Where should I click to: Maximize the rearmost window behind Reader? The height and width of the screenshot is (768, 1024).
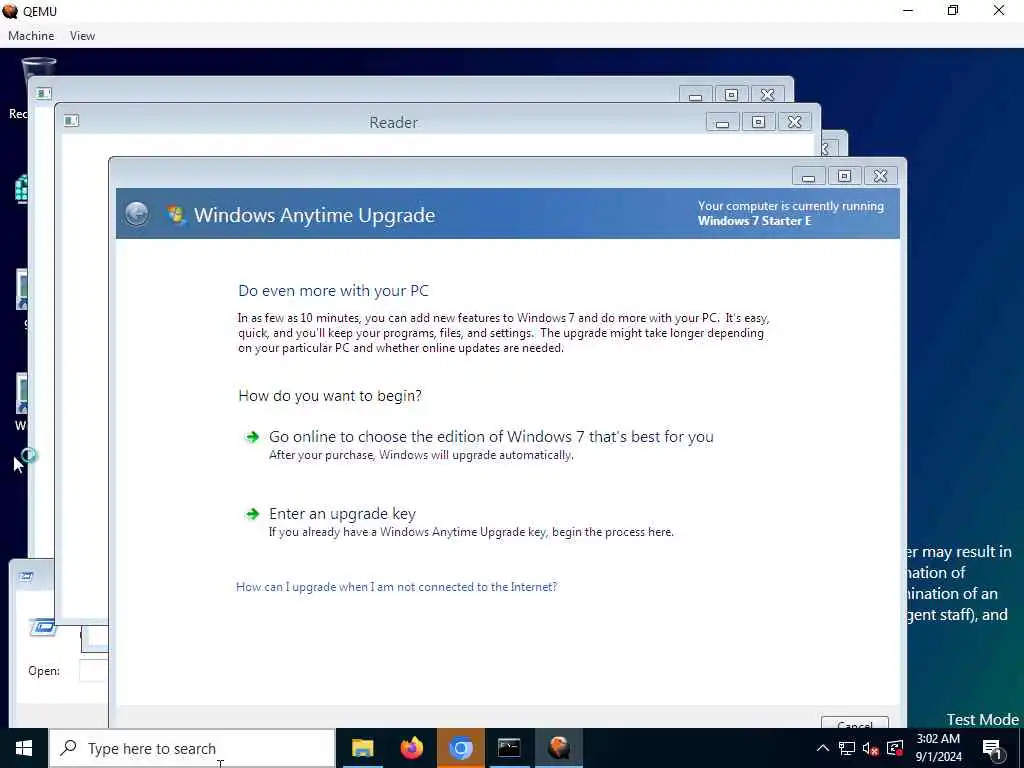coord(731,95)
